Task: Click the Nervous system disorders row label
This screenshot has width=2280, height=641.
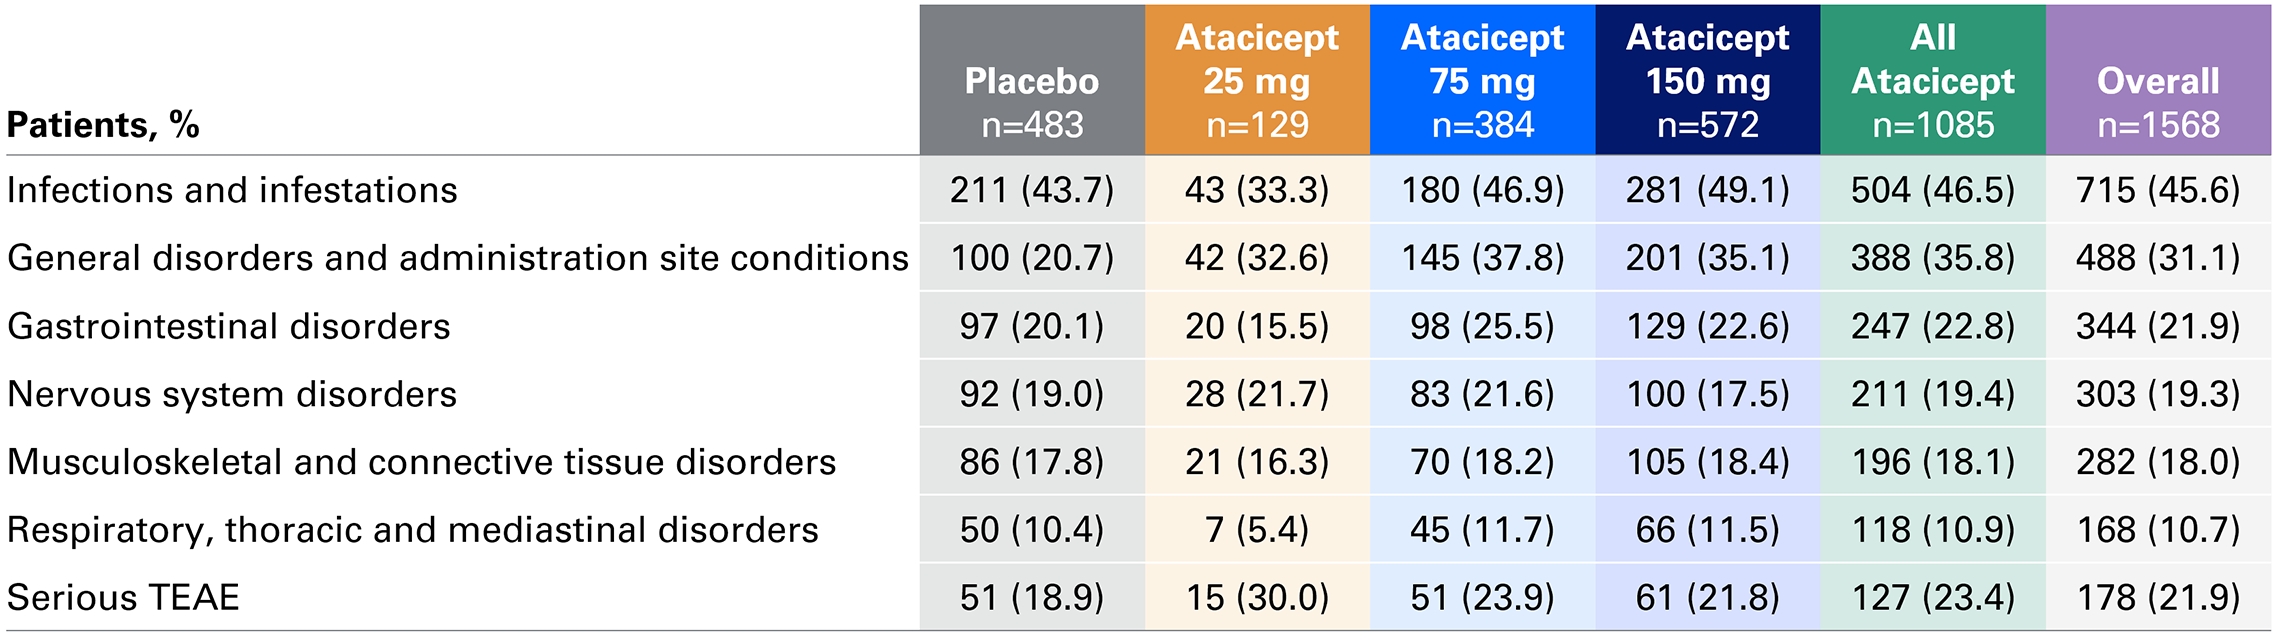Action: click(x=231, y=394)
